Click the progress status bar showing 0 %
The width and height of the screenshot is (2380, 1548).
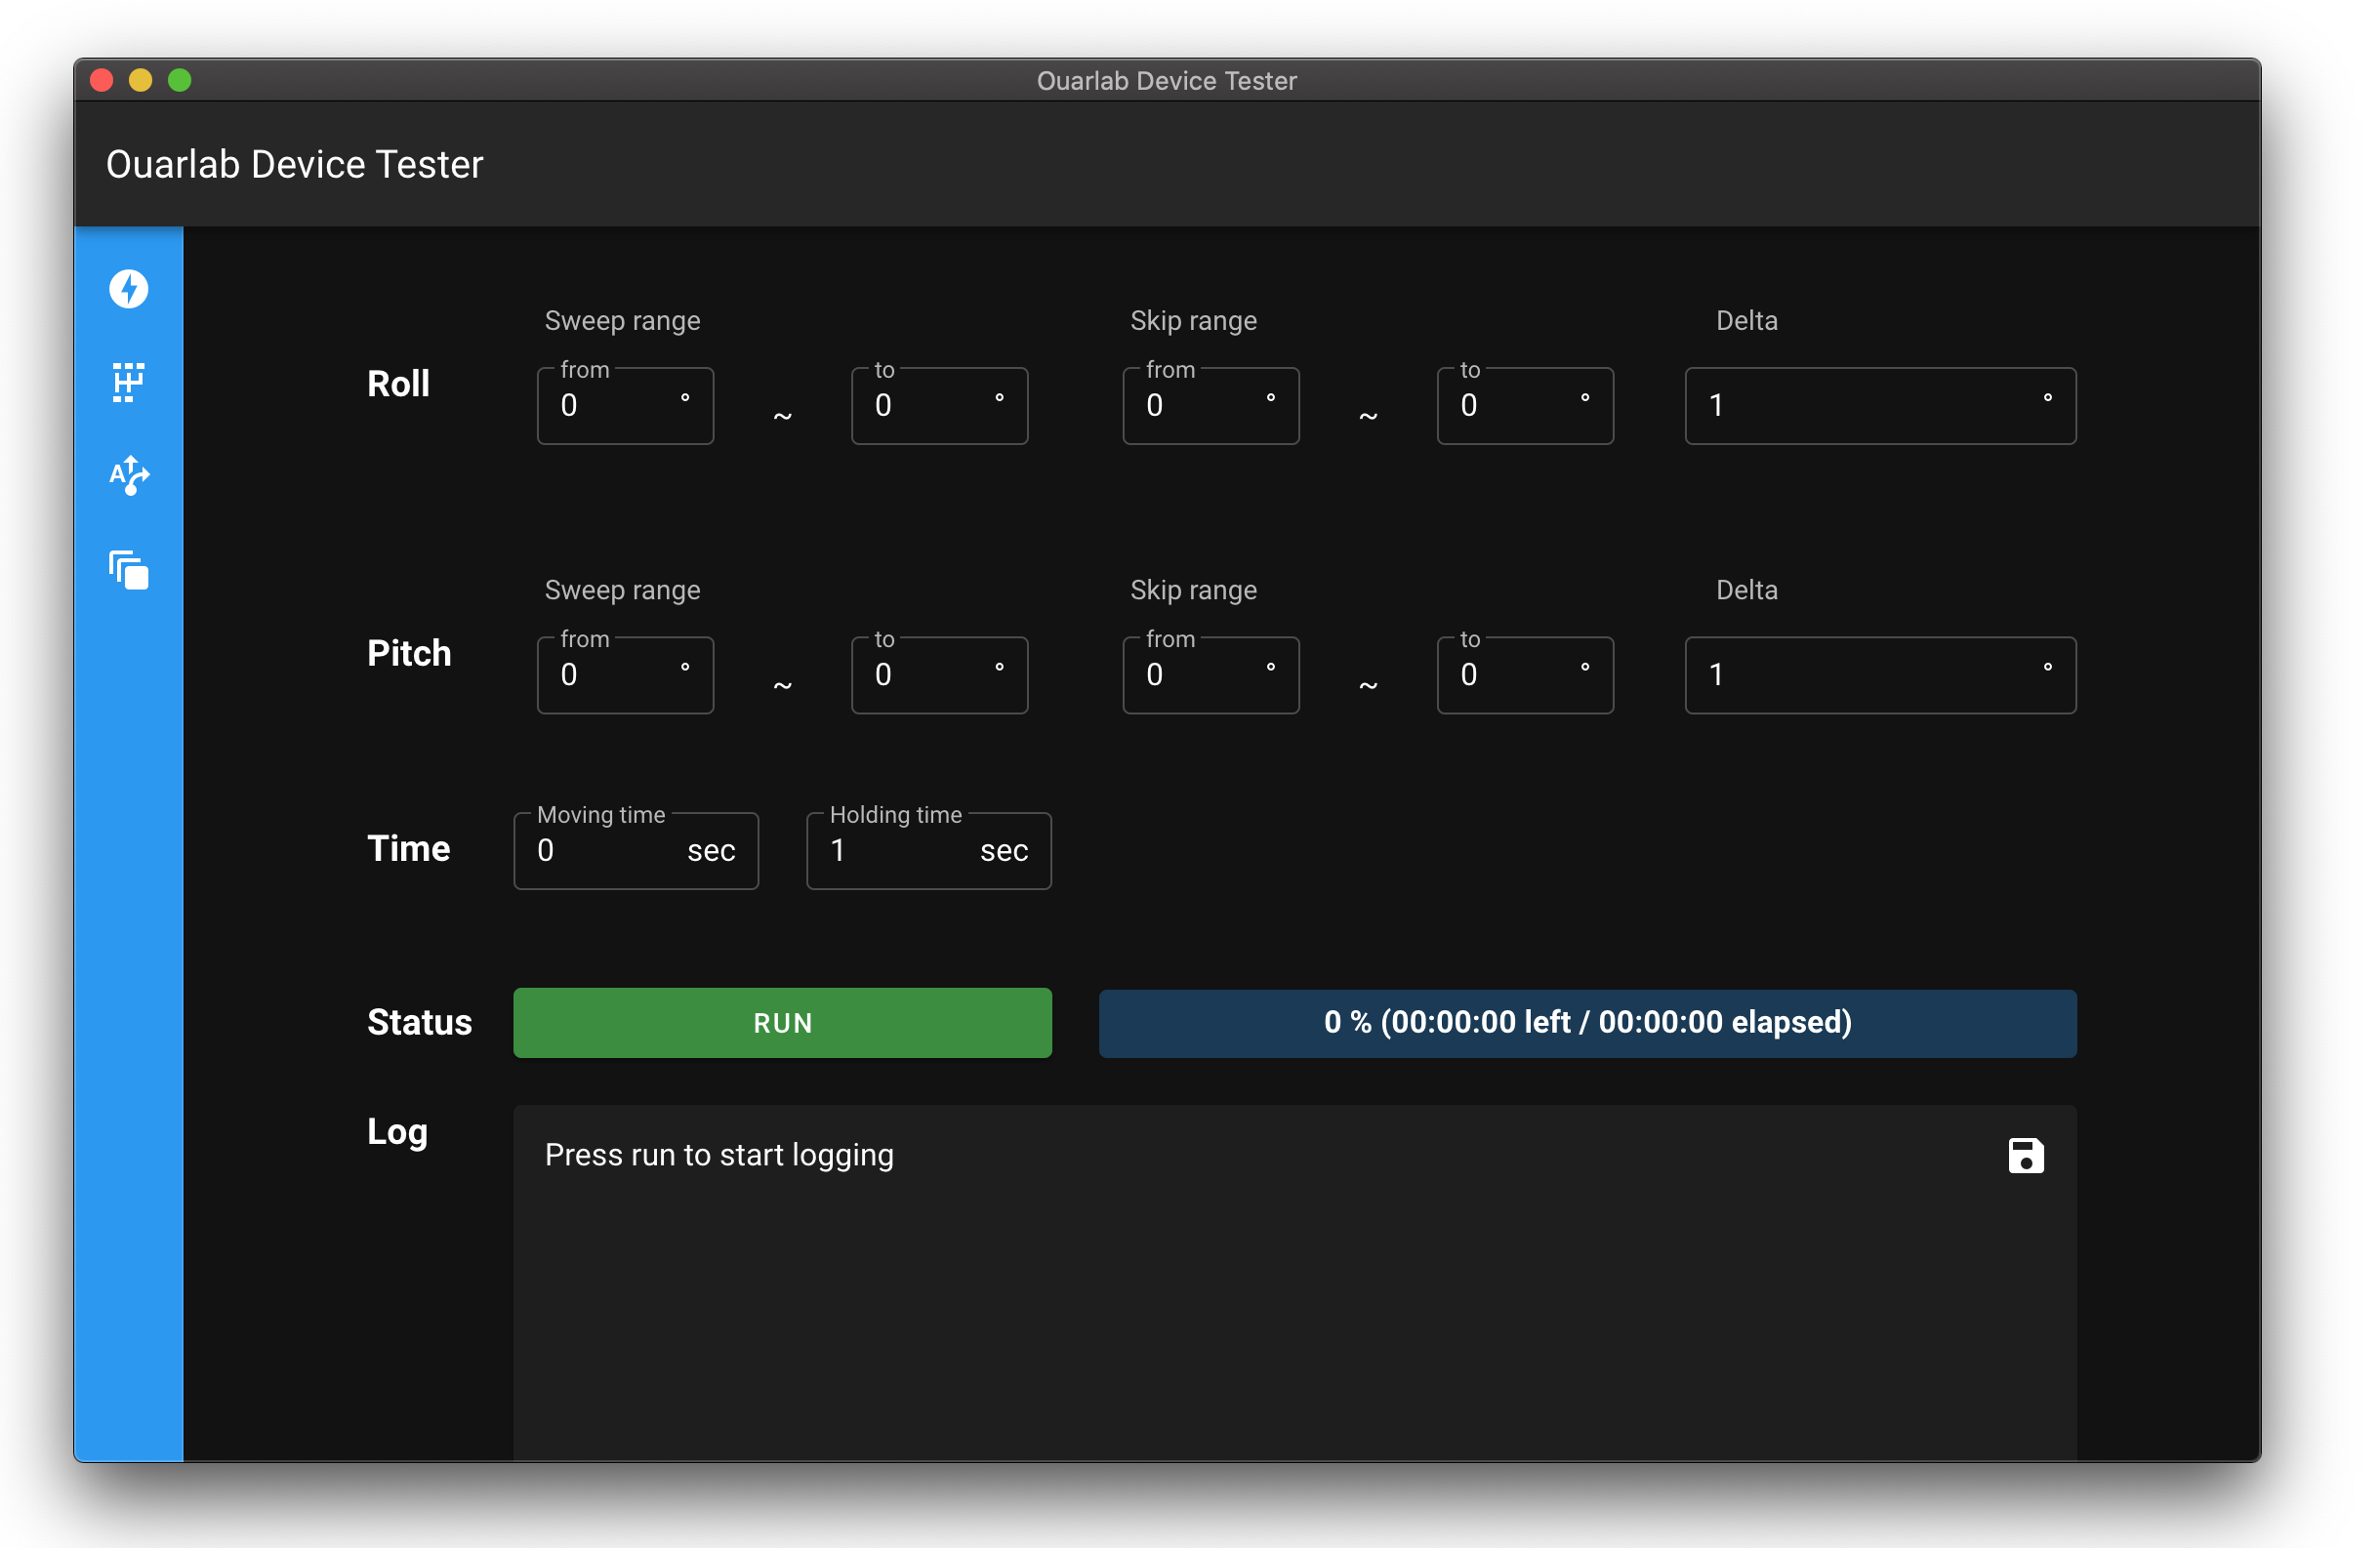1587,1022
